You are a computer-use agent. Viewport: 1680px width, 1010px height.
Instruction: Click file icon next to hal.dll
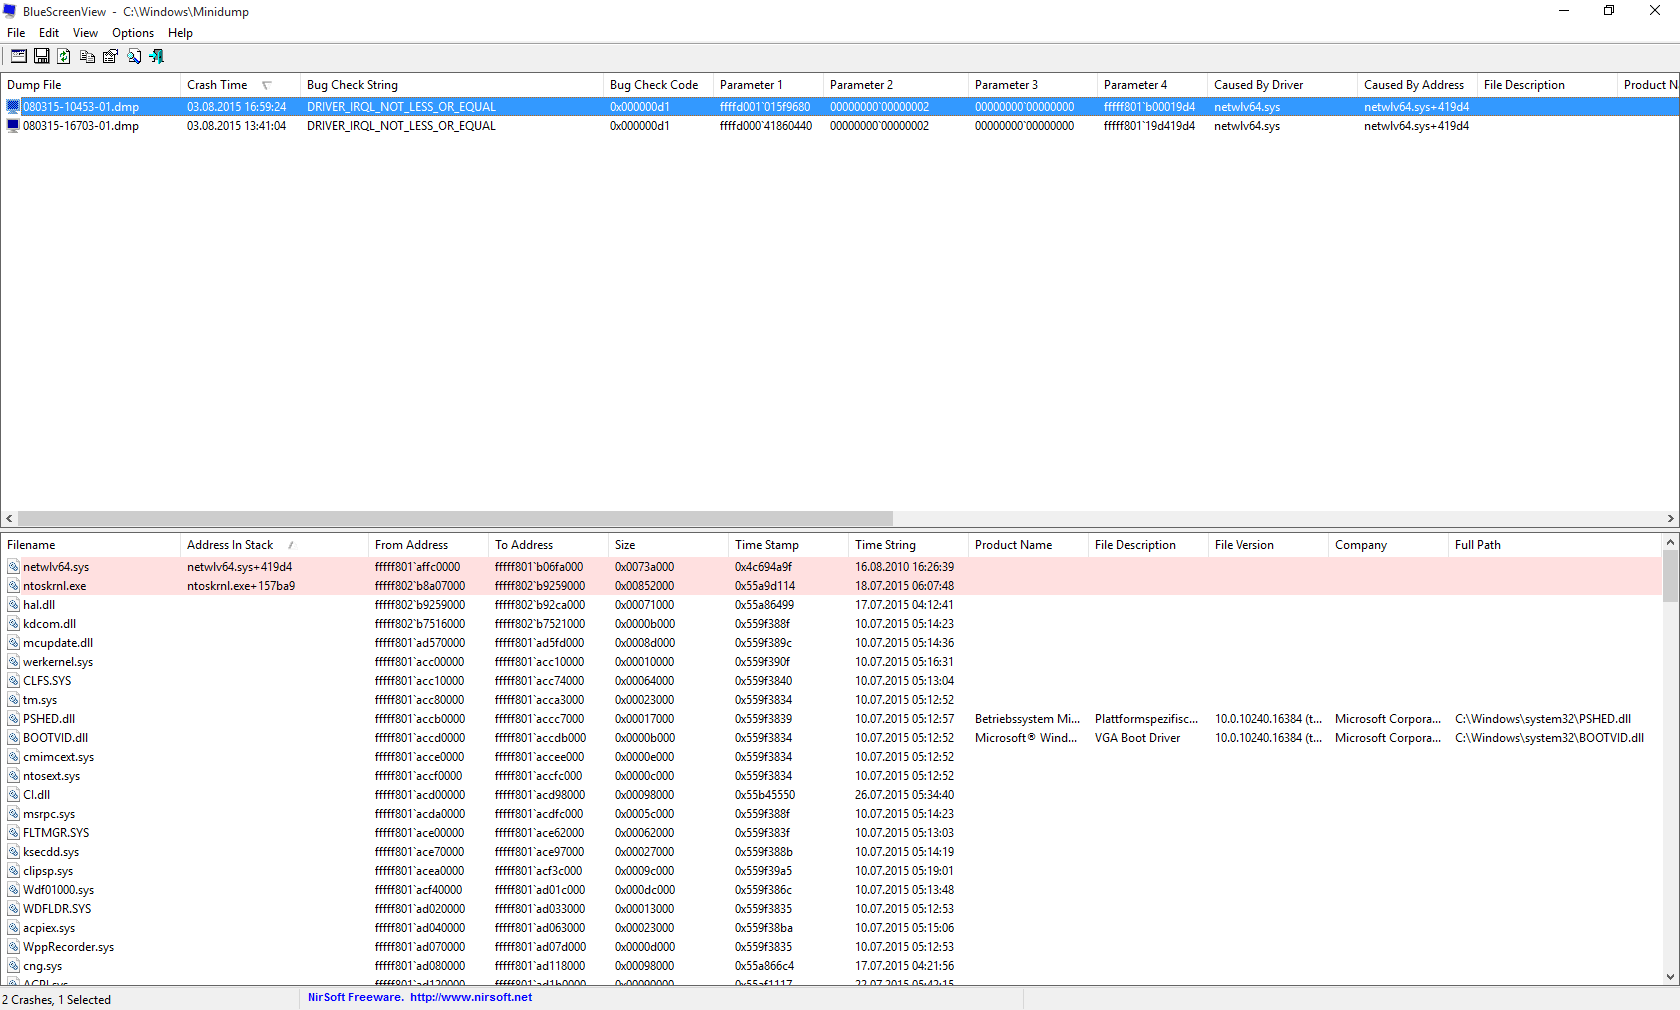(14, 605)
